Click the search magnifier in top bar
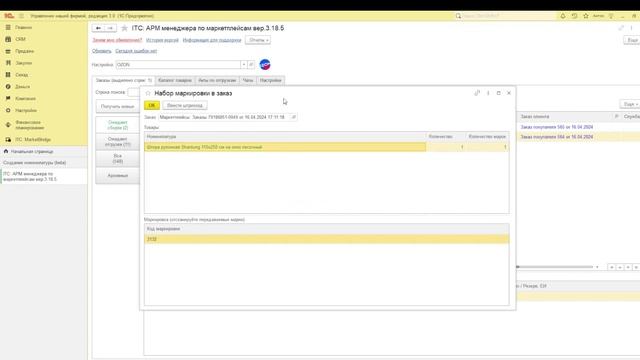 458,16
